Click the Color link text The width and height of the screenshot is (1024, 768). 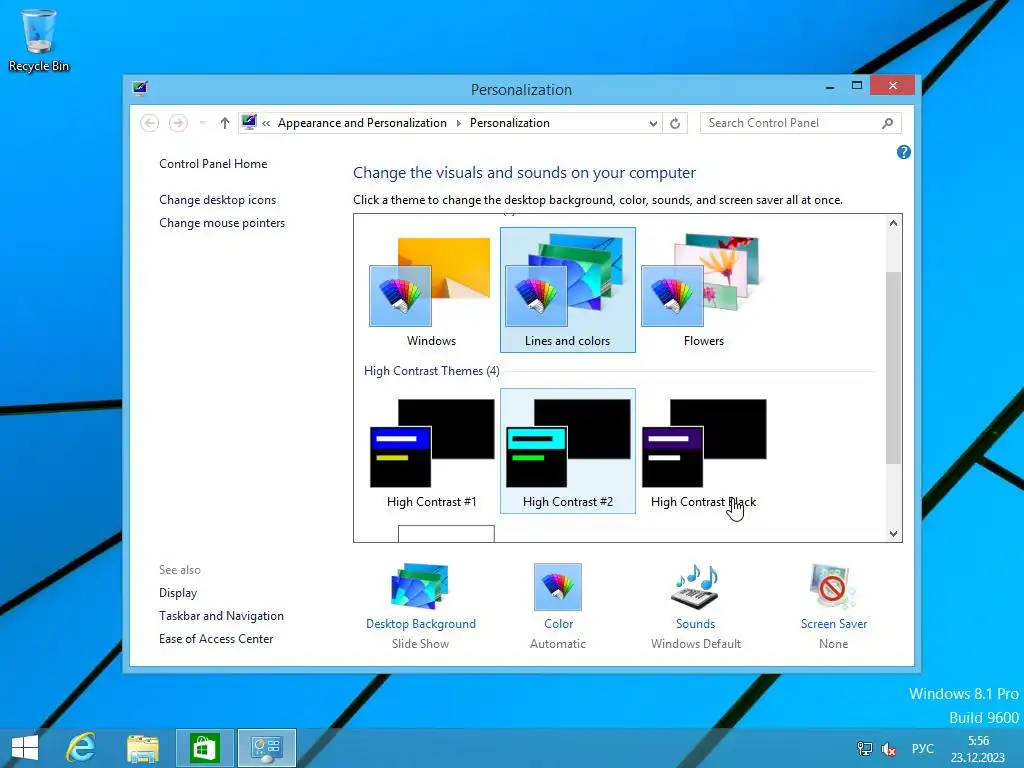click(x=558, y=624)
